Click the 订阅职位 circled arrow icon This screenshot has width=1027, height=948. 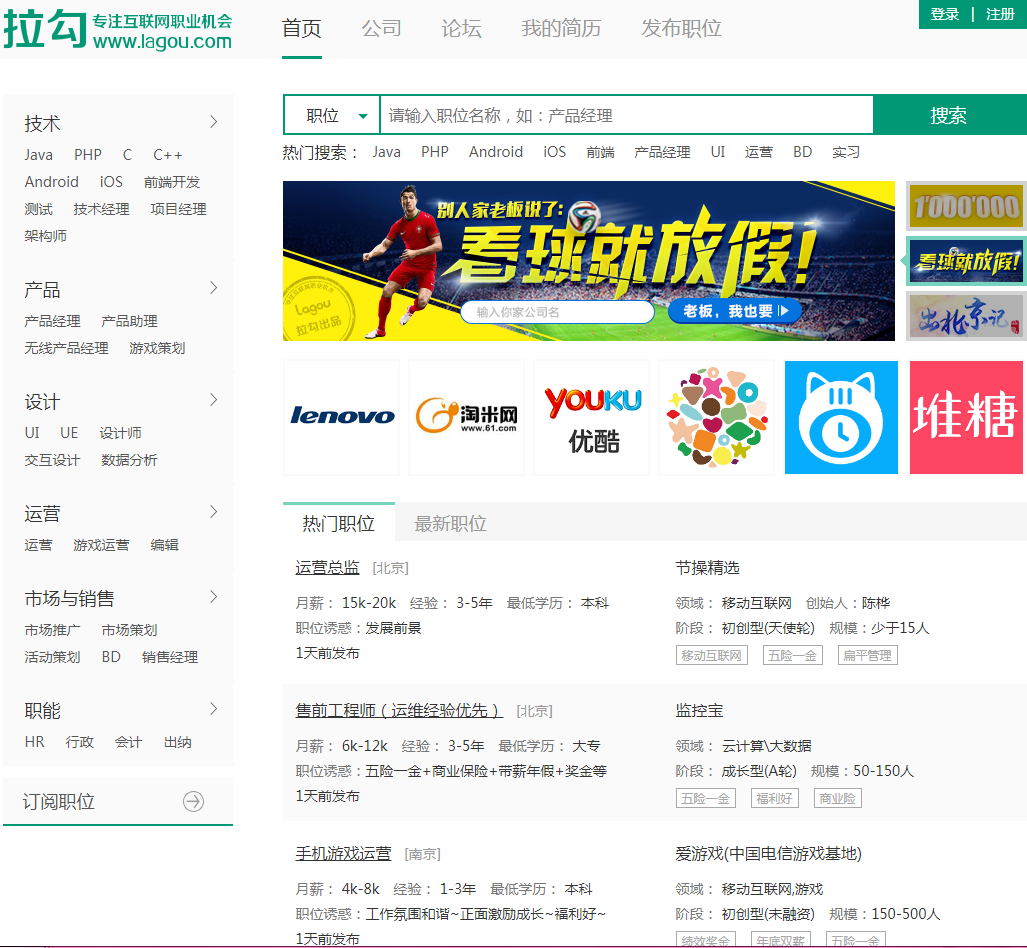coord(193,801)
